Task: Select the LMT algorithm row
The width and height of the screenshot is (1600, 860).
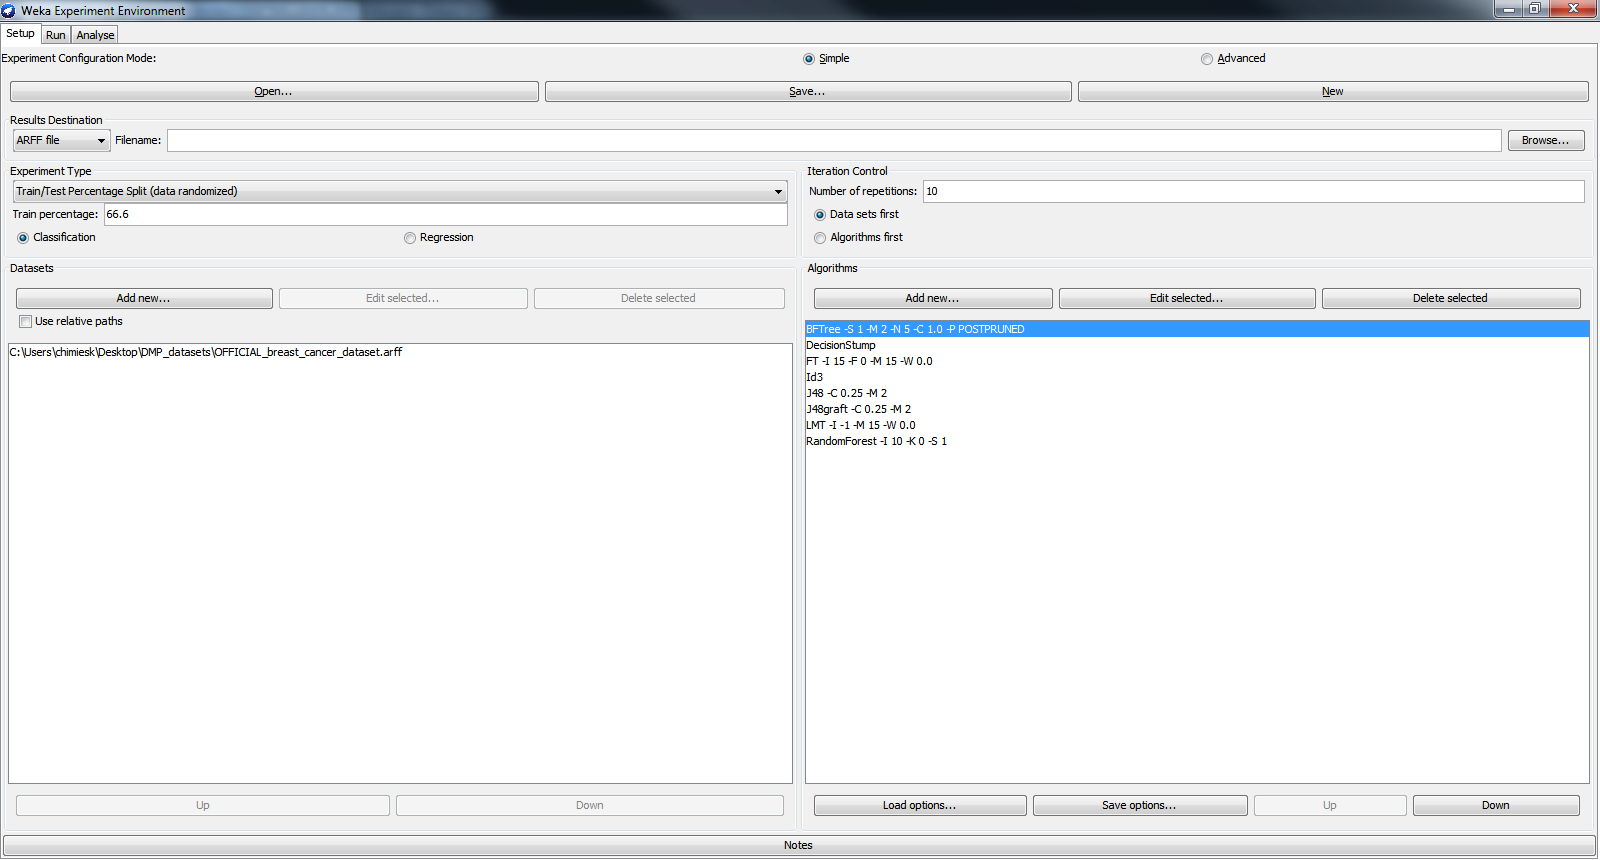Action: click(x=1197, y=425)
